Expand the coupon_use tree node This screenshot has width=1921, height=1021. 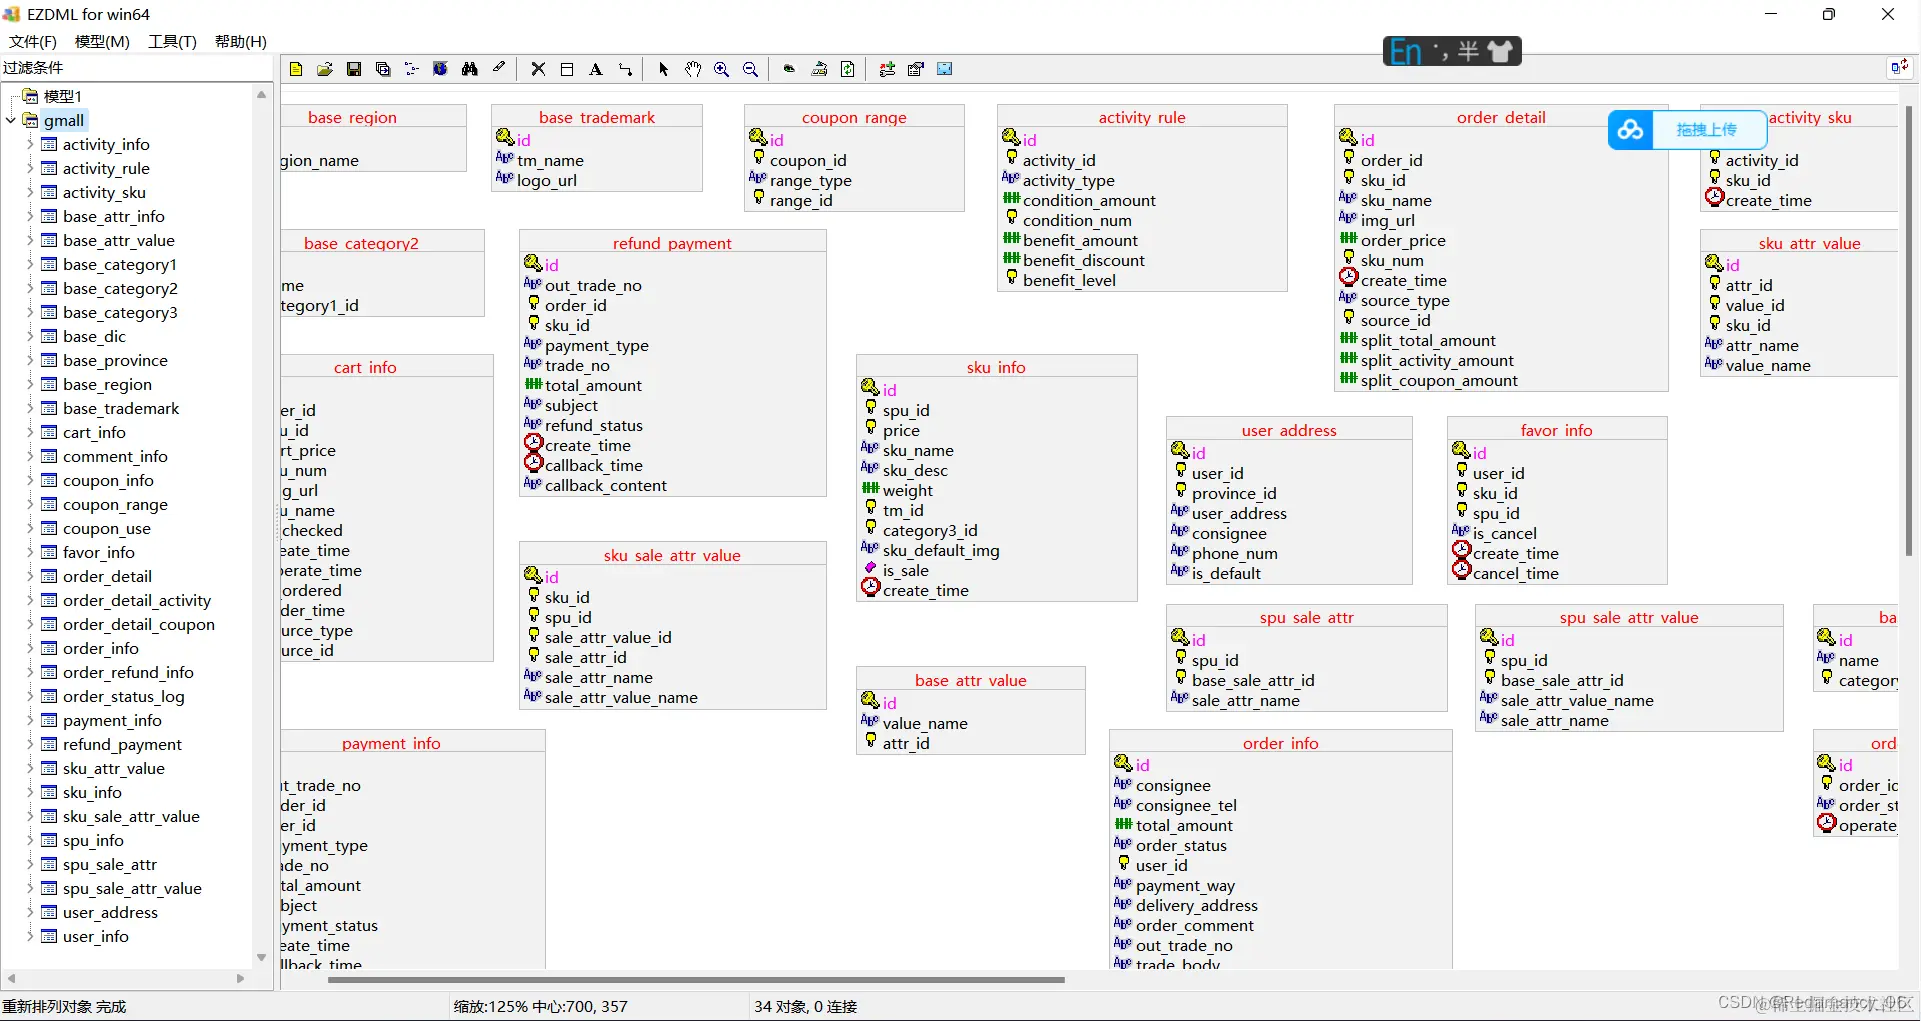[x=29, y=528]
